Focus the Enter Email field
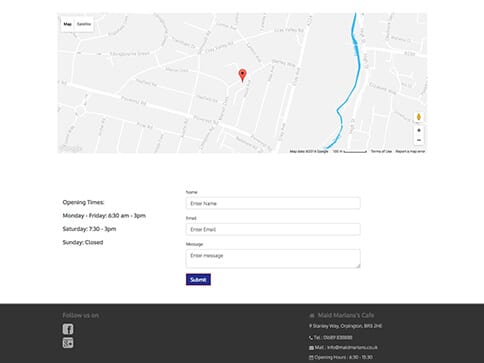 tap(273, 229)
